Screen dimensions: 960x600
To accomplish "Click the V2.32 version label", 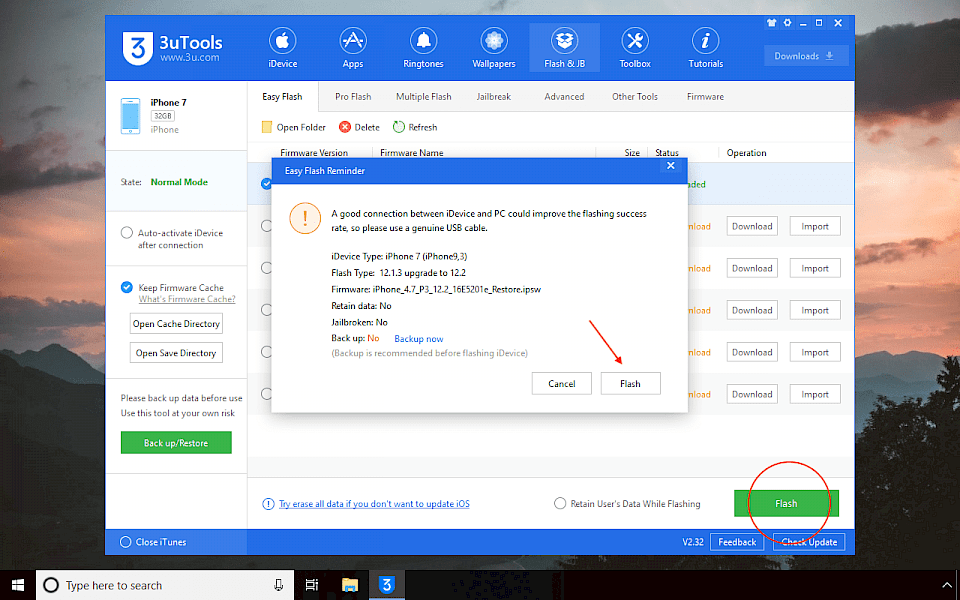I will click(x=693, y=542).
